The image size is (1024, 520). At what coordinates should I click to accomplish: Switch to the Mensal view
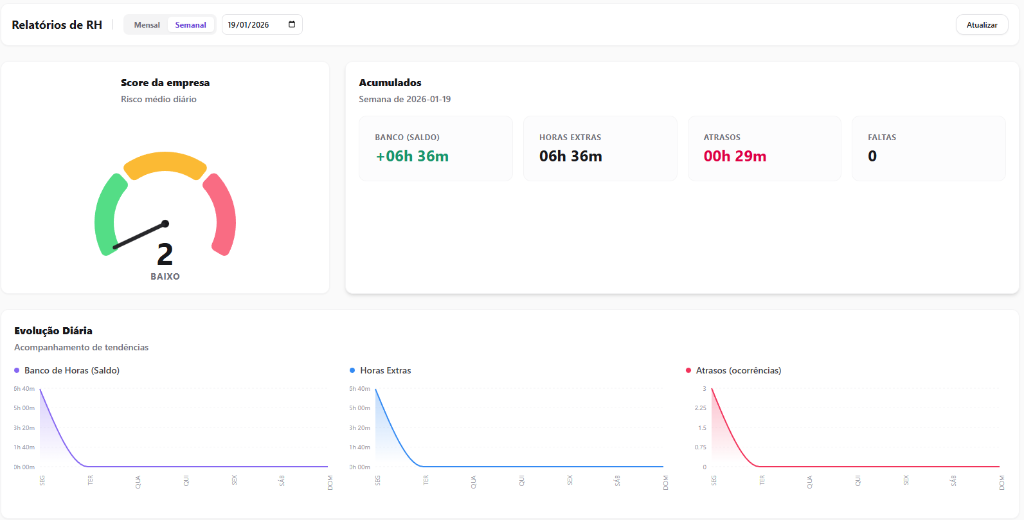[146, 25]
